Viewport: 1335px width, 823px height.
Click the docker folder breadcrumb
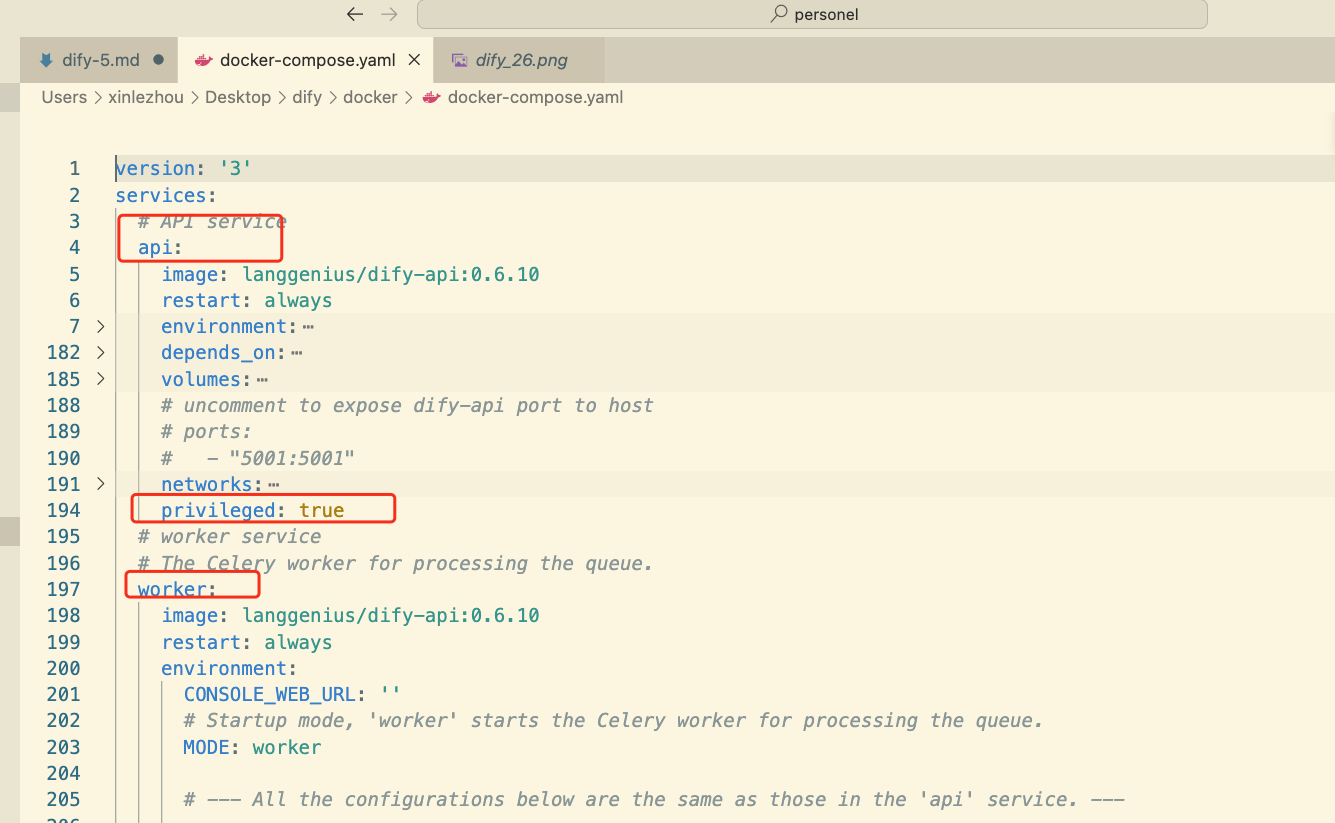pos(370,97)
